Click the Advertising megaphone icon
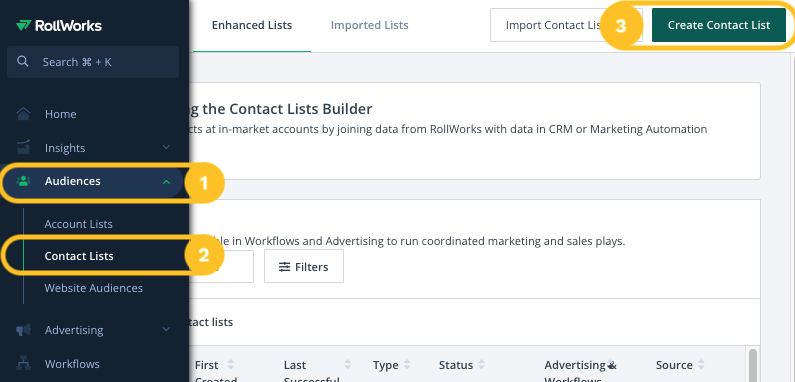Image resolution: width=795 pixels, height=382 pixels. pyautogui.click(x=23, y=330)
